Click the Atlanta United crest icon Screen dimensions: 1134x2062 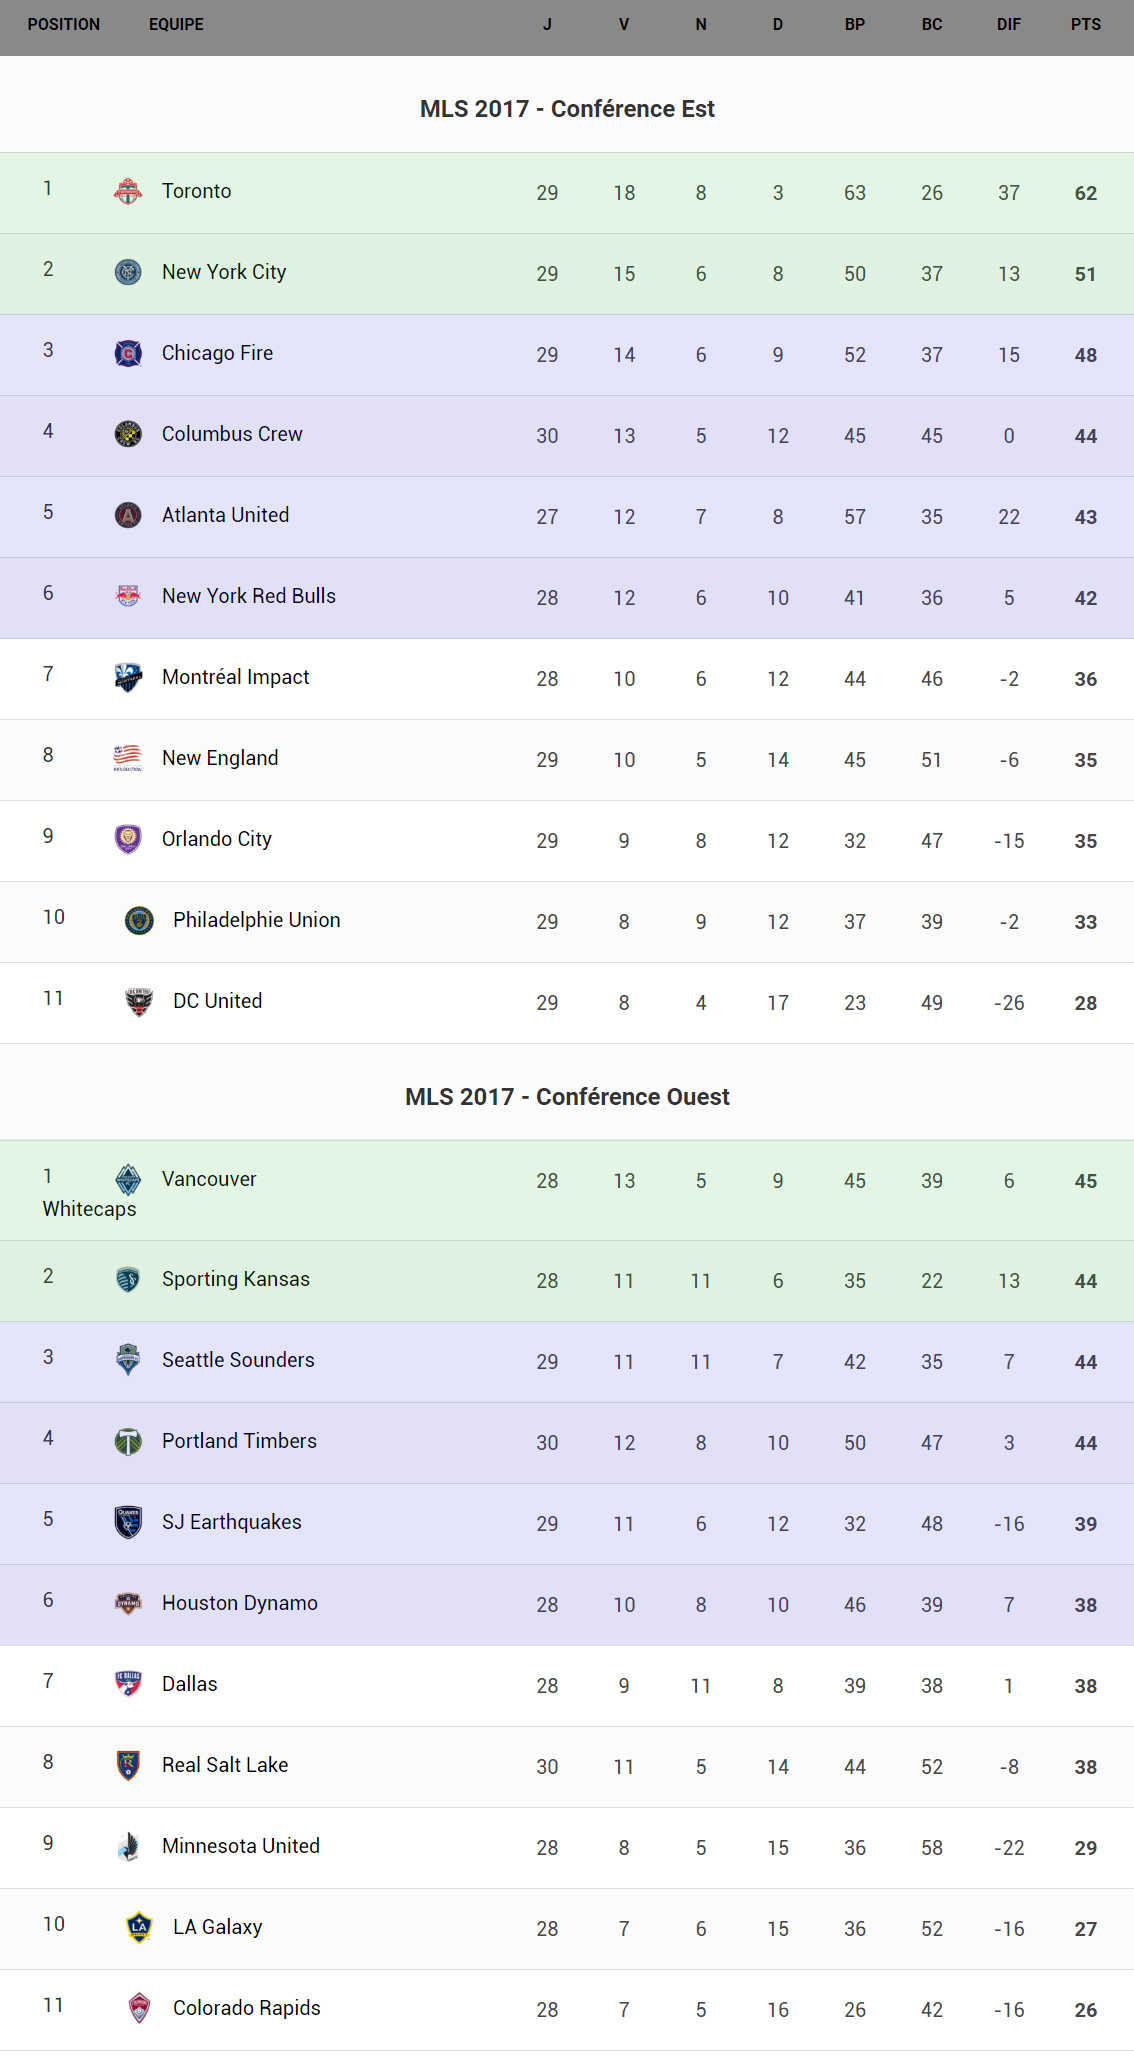[128, 515]
